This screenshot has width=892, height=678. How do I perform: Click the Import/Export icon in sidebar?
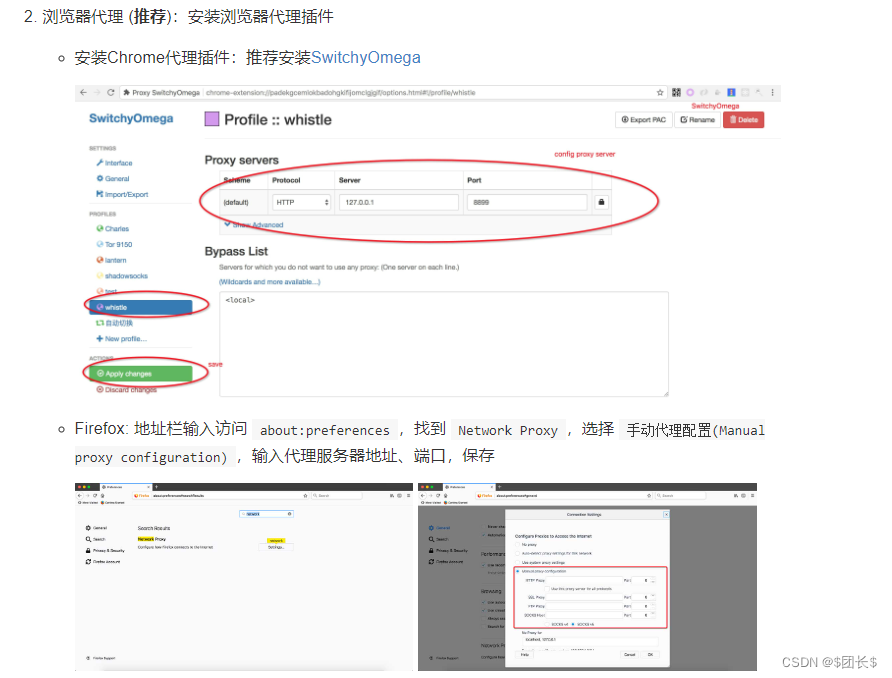pos(100,195)
